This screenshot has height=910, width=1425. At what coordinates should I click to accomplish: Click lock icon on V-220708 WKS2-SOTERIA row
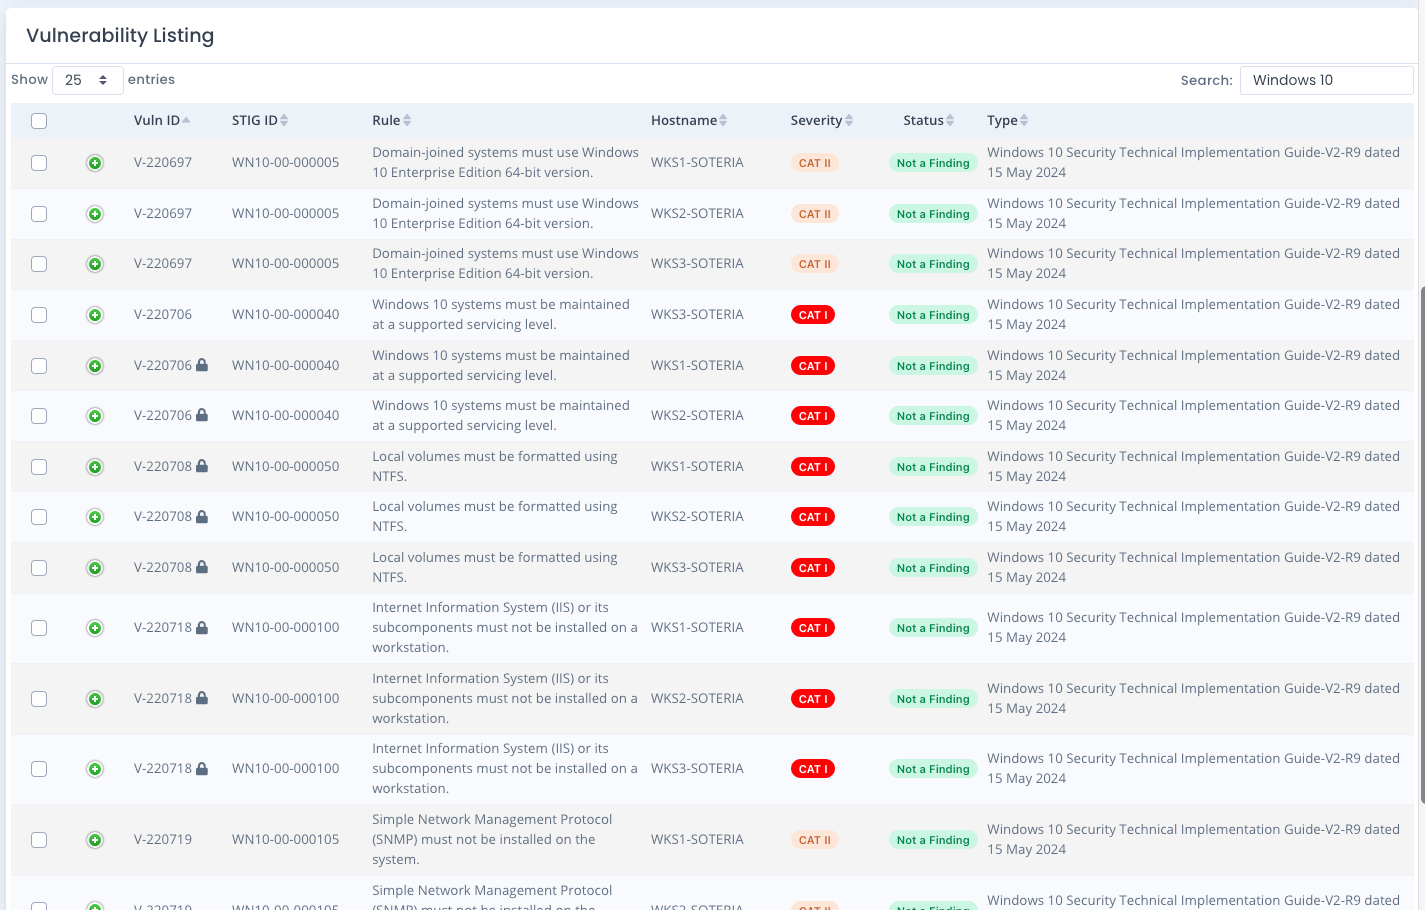pos(202,516)
